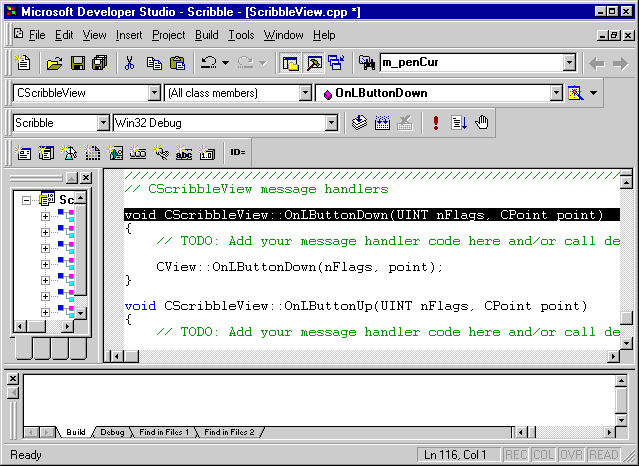This screenshot has width=639, height=466.
Task: Click the New Bitmap resource icon
Action: click(115, 153)
